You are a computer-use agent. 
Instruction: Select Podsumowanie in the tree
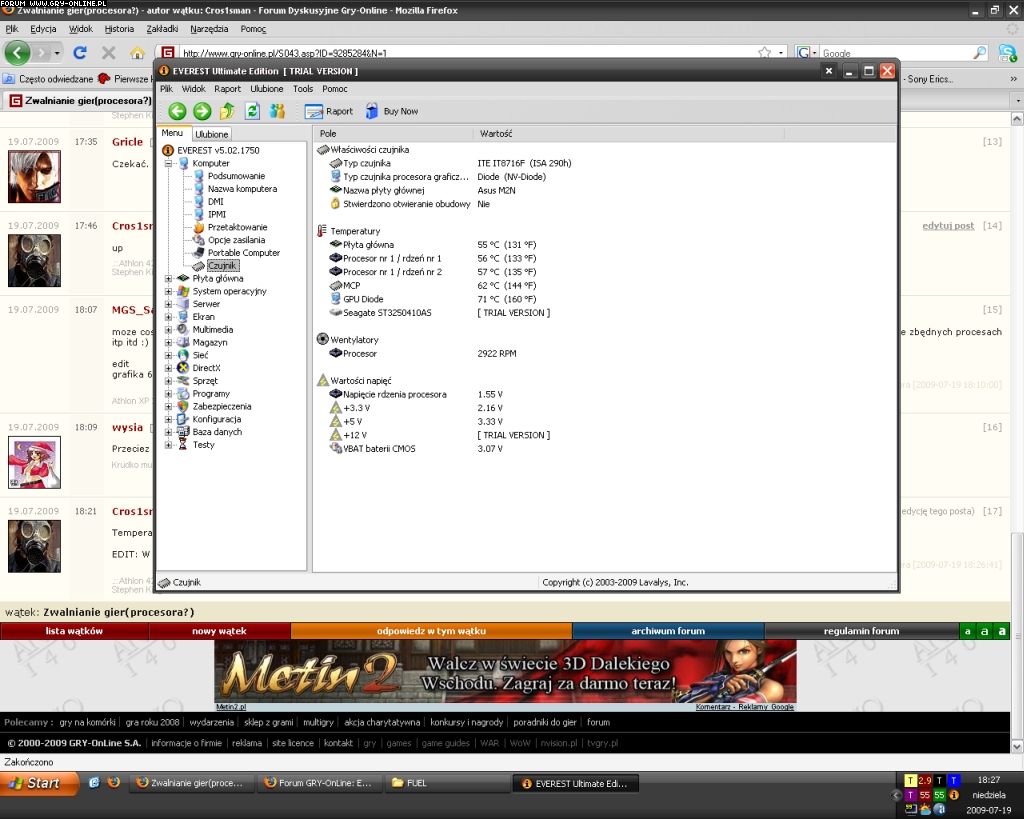tap(236, 176)
